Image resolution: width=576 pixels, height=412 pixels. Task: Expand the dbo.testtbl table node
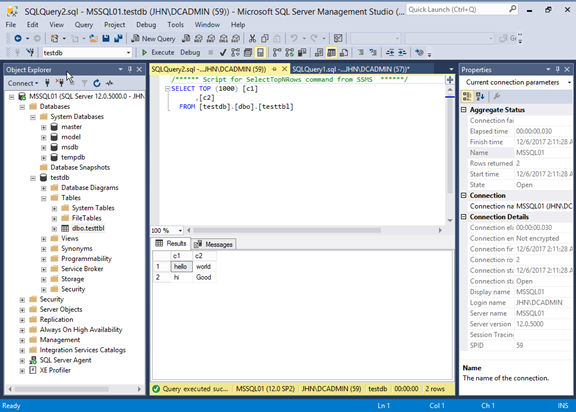click(x=54, y=229)
